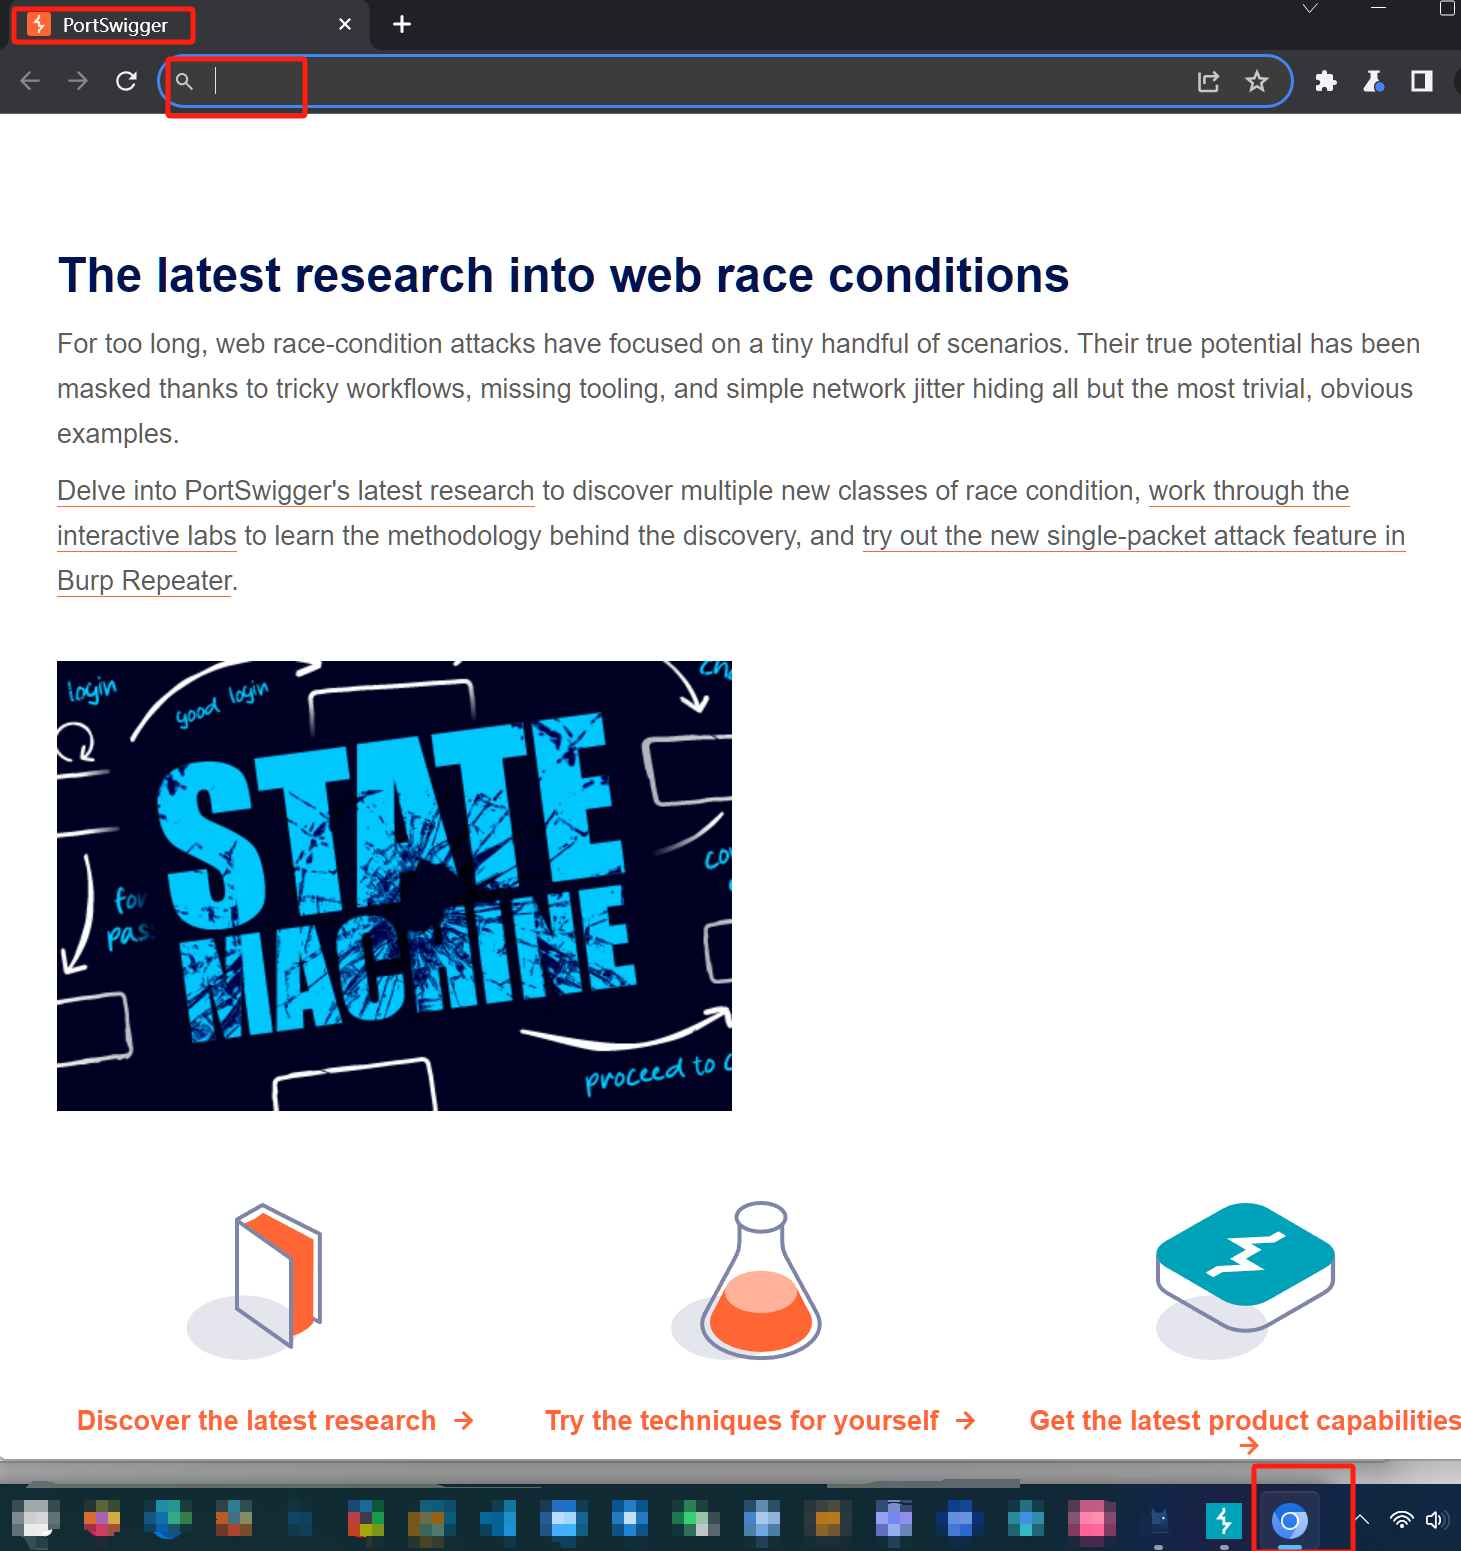
Task: Expand the system tray hidden icons chevron
Action: point(1361,1520)
